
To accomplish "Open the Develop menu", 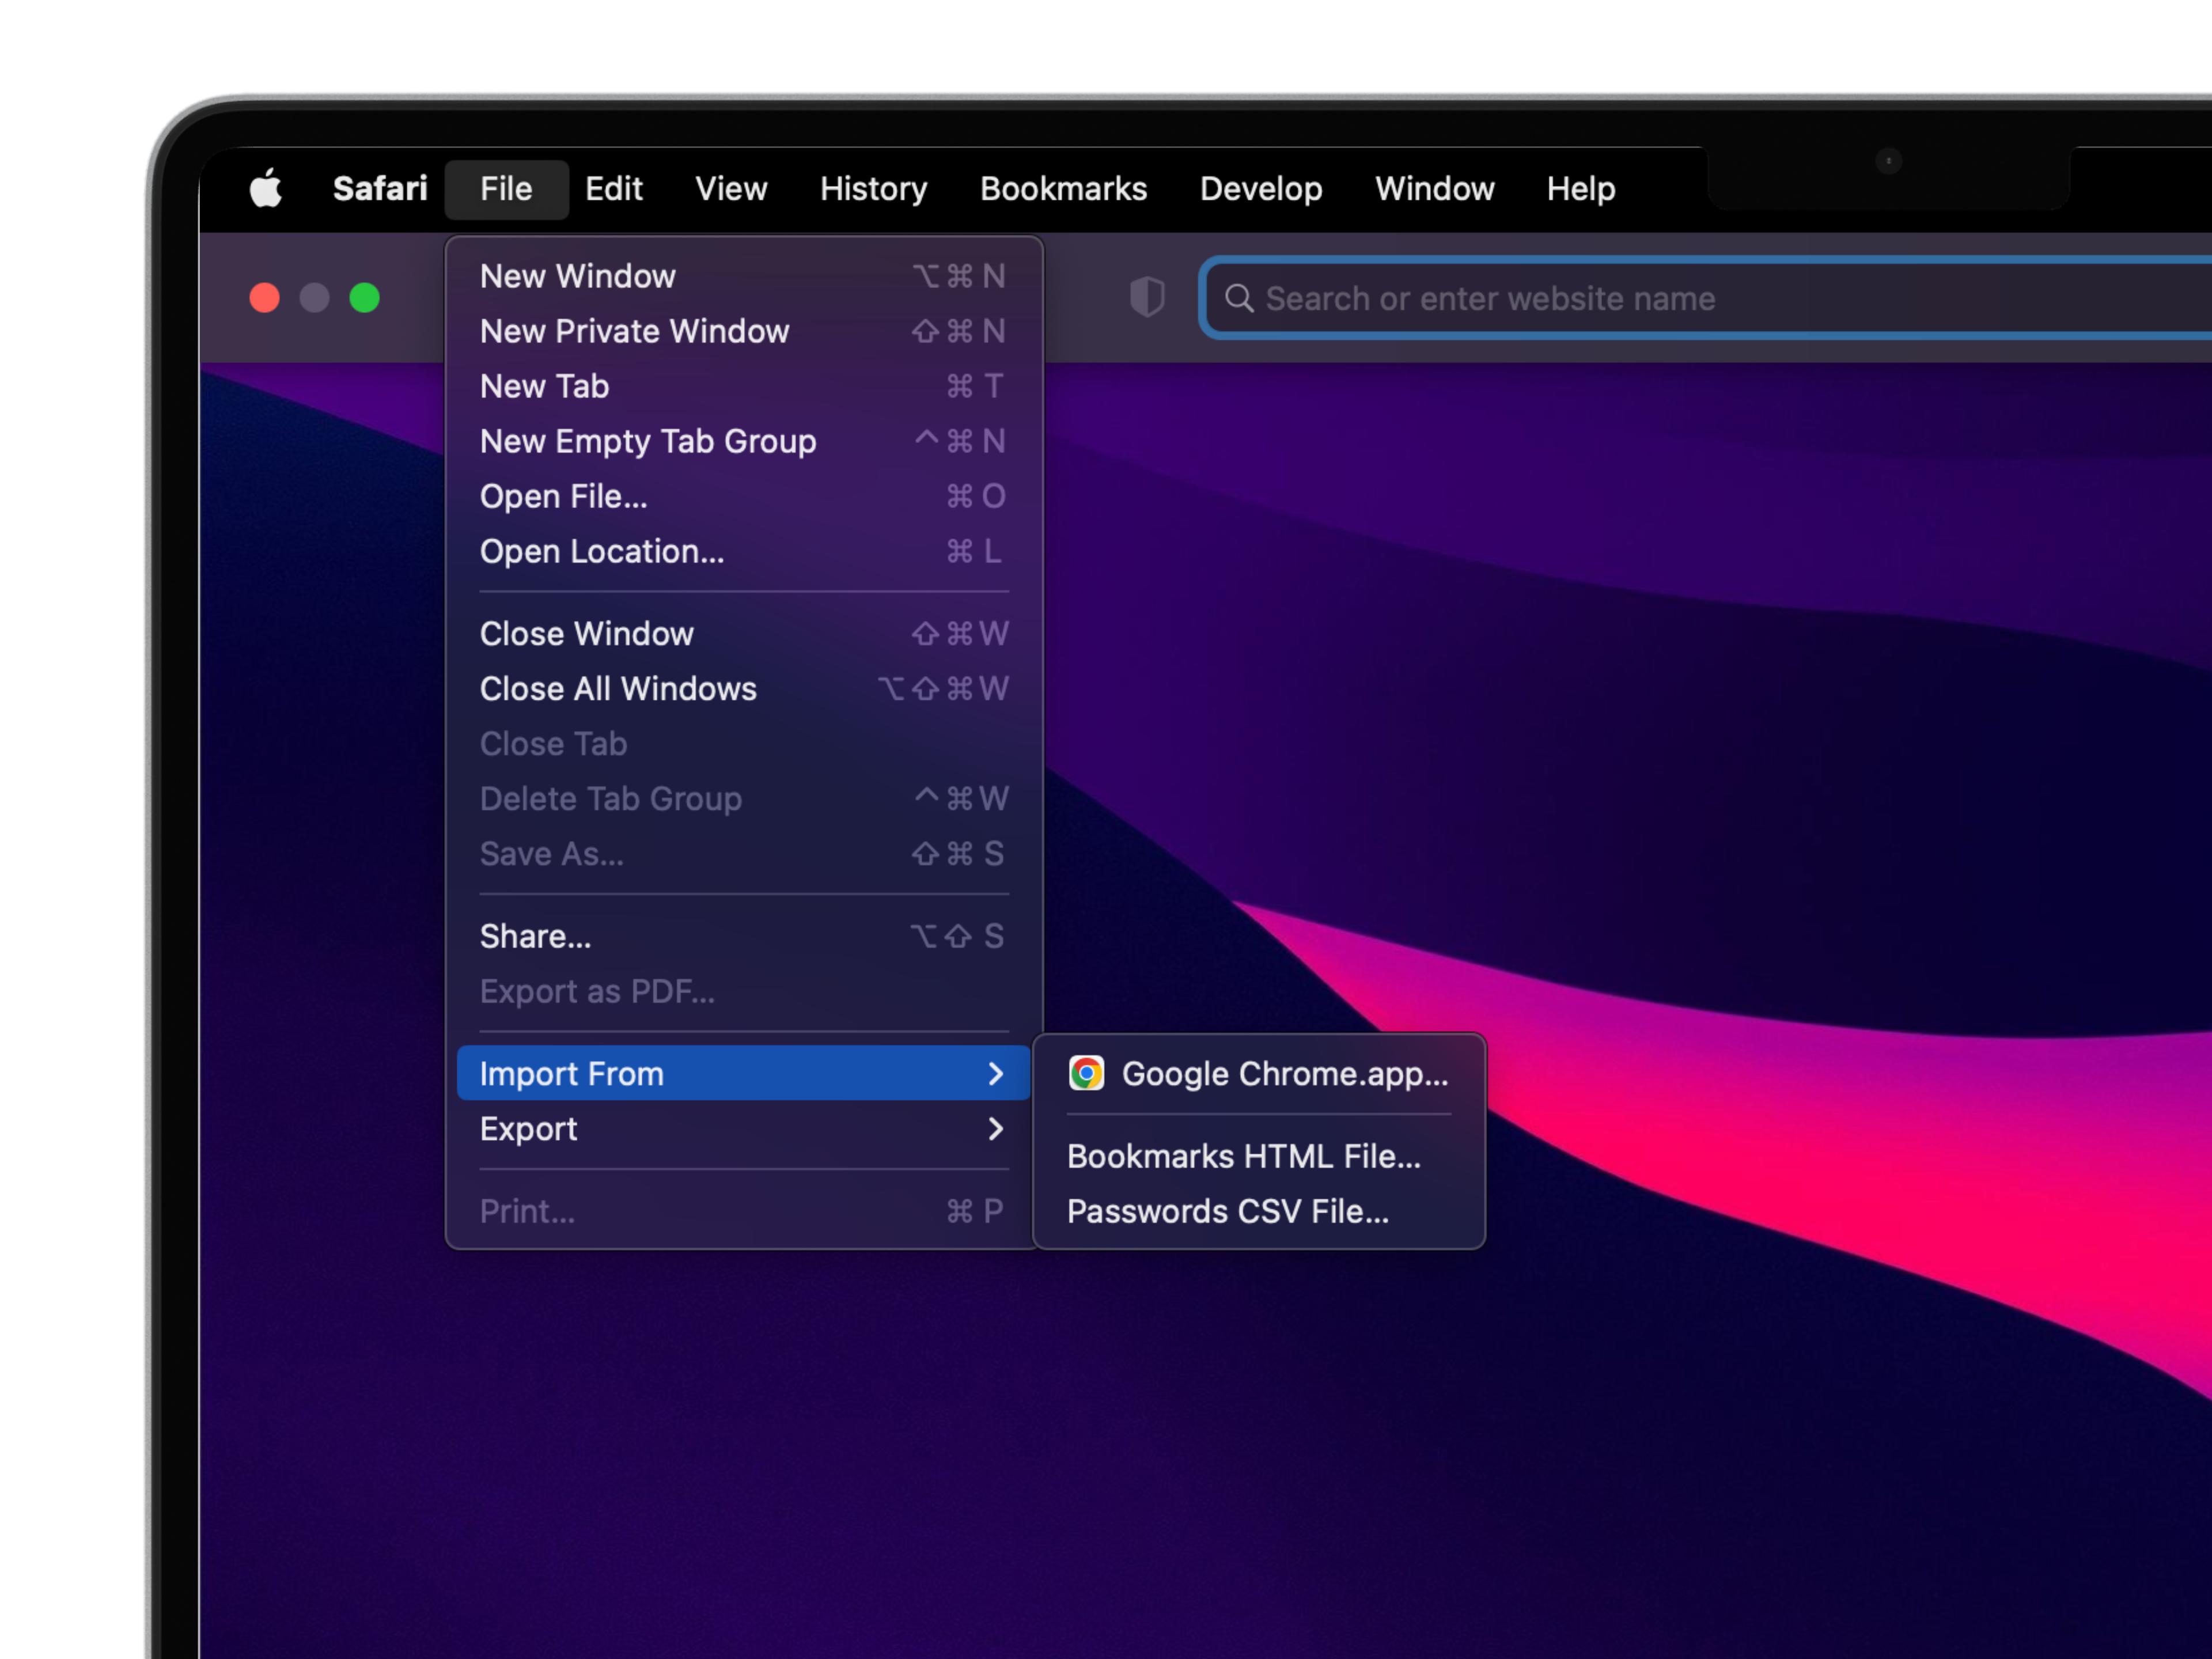I will click(x=1260, y=189).
